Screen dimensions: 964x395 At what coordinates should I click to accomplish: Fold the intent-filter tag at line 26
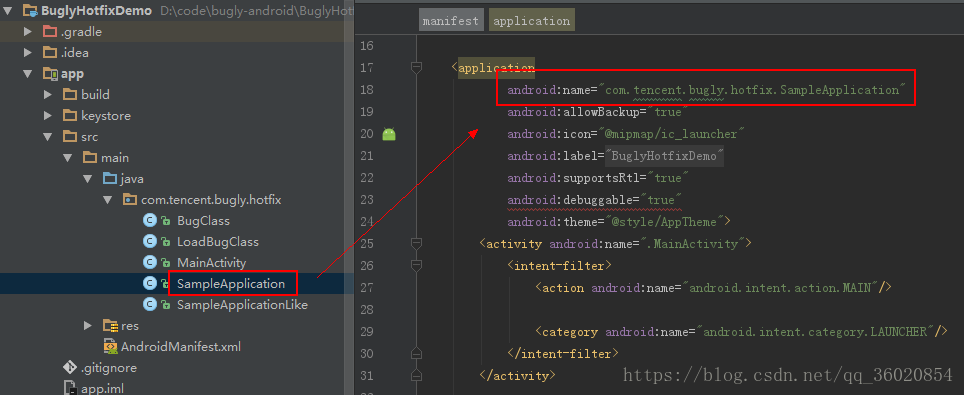point(416,266)
